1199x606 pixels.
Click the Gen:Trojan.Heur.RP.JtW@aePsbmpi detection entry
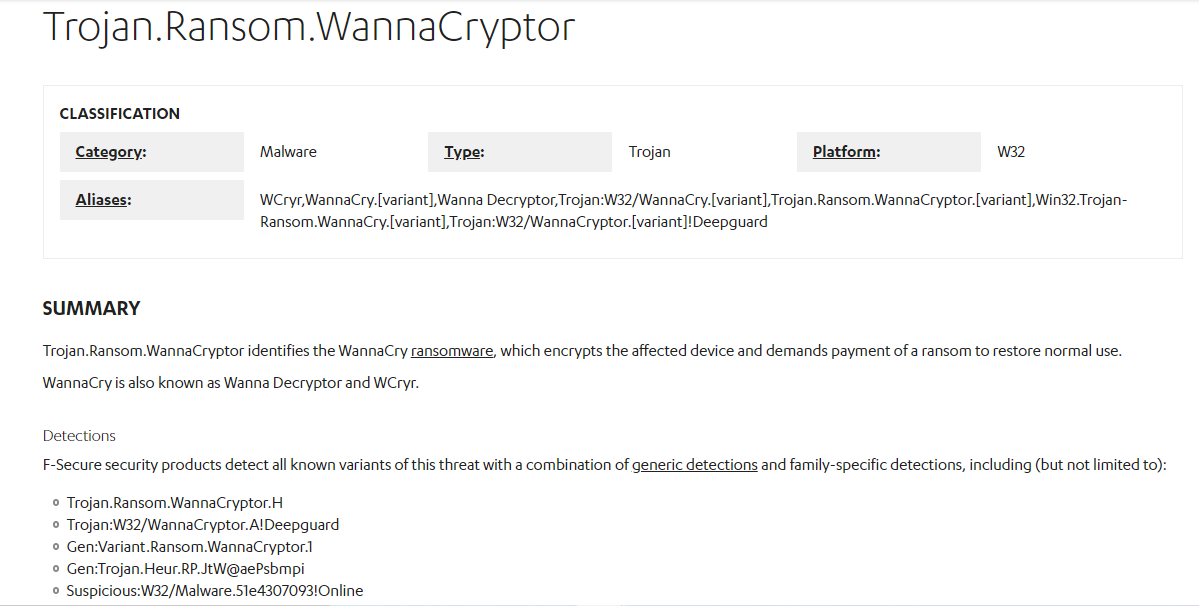[x=185, y=569]
